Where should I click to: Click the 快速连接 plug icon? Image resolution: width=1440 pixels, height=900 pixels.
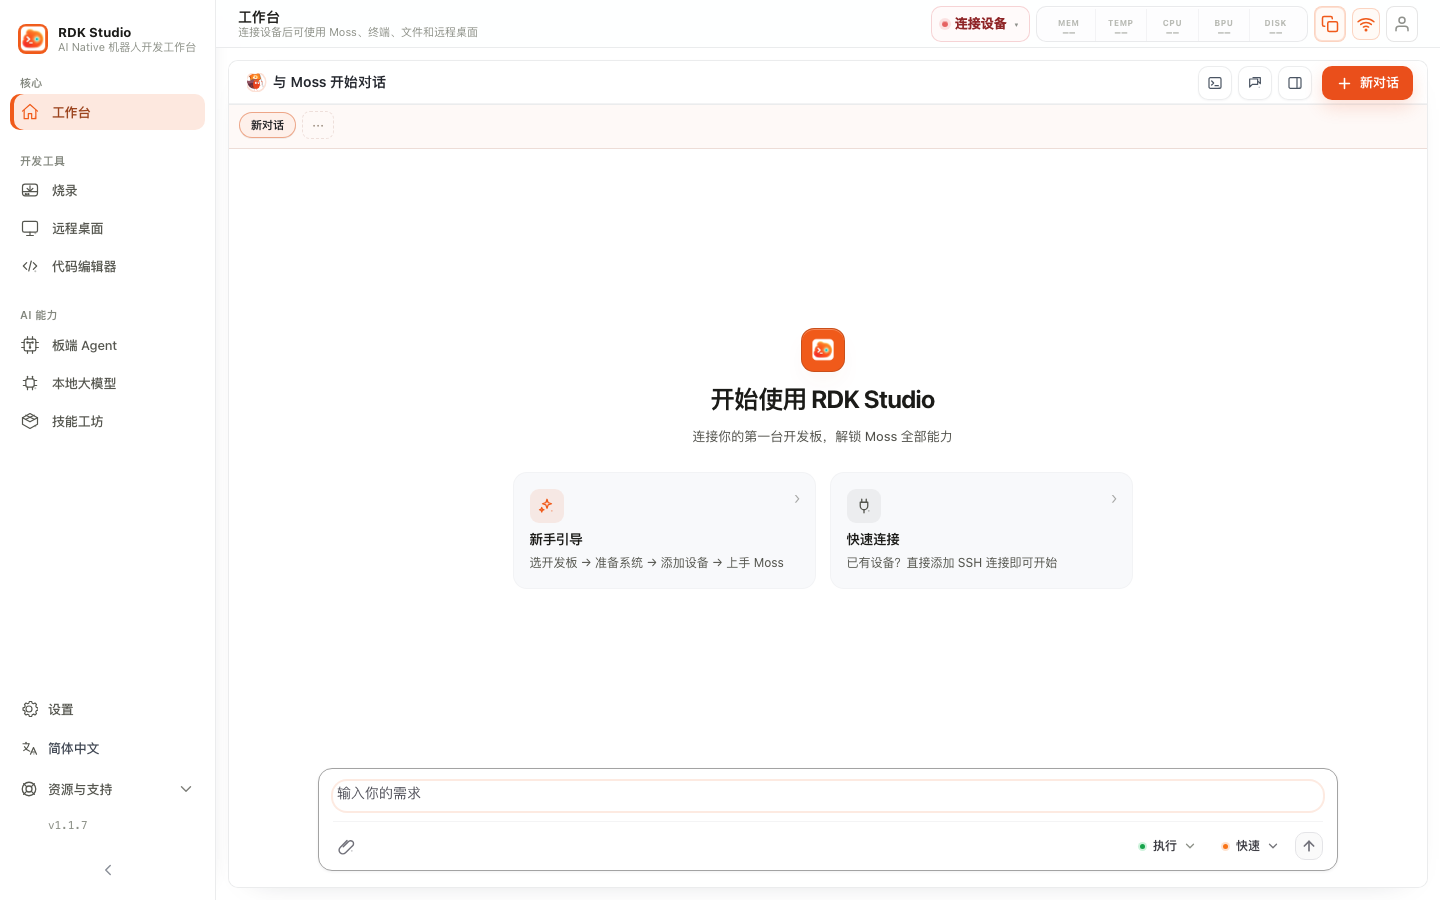click(x=864, y=506)
